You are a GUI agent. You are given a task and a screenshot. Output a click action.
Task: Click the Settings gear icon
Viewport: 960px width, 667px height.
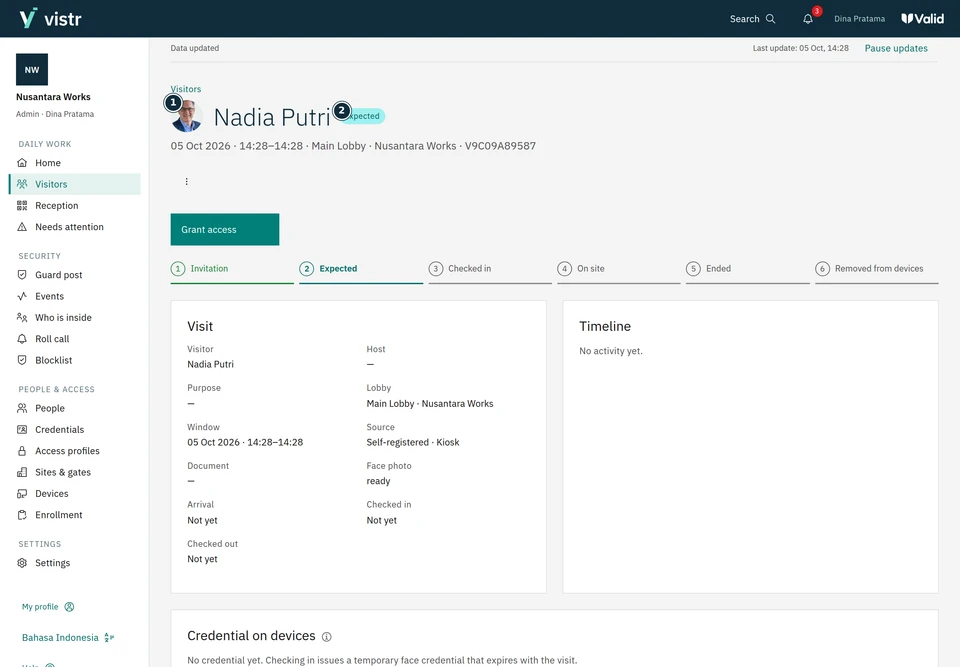22,563
